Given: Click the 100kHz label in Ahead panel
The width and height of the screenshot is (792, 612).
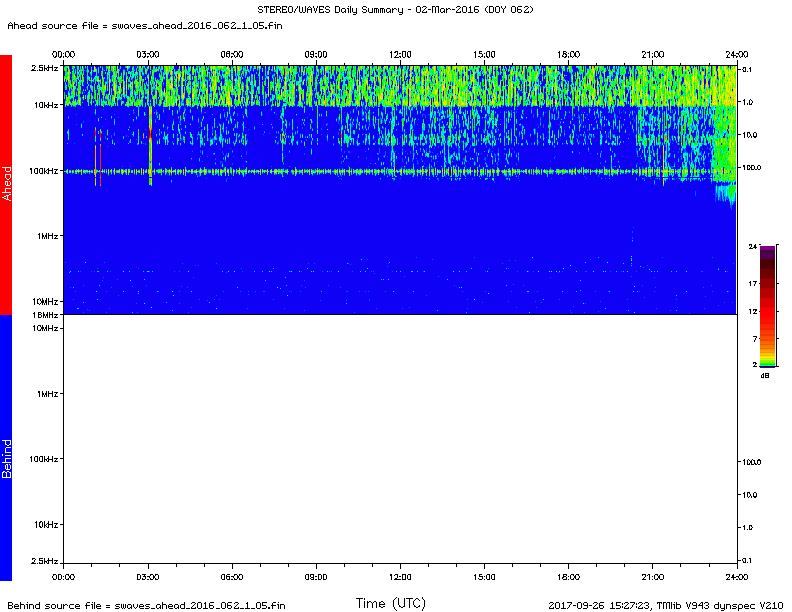Looking at the screenshot, I should click(44, 171).
